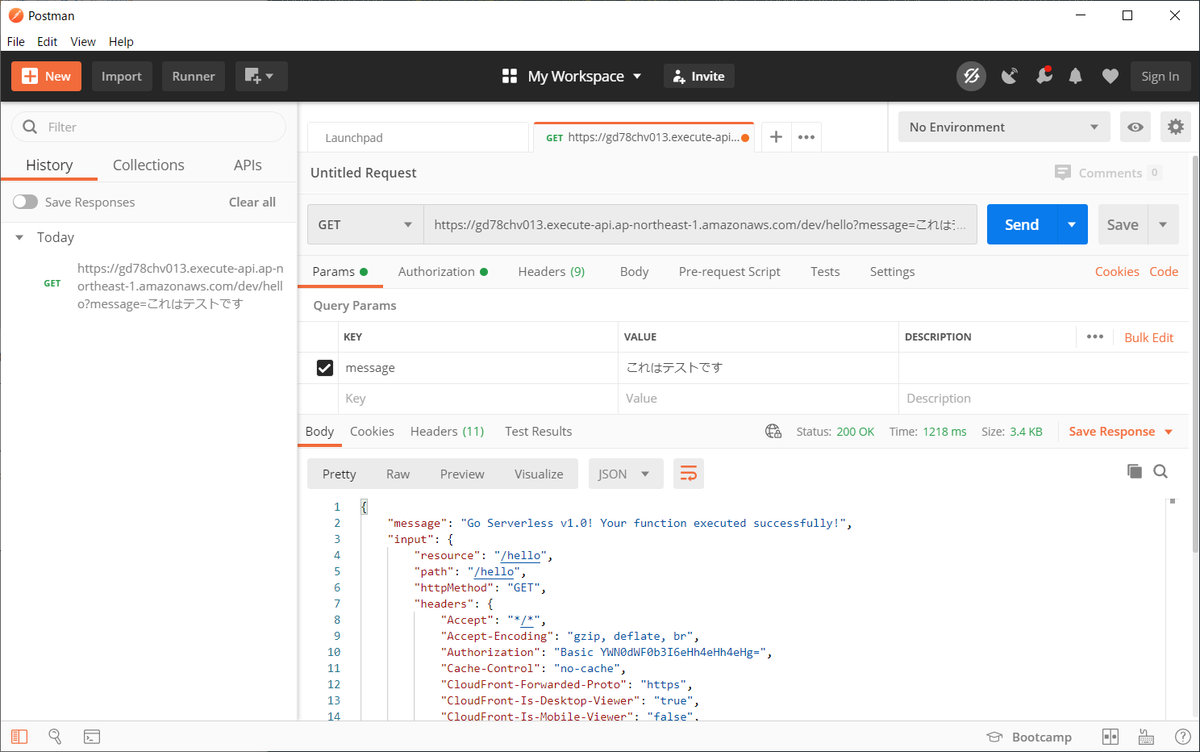Viewport: 1200px width, 752px height.
Task: Click the Cookies link
Action: point(1117,271)
